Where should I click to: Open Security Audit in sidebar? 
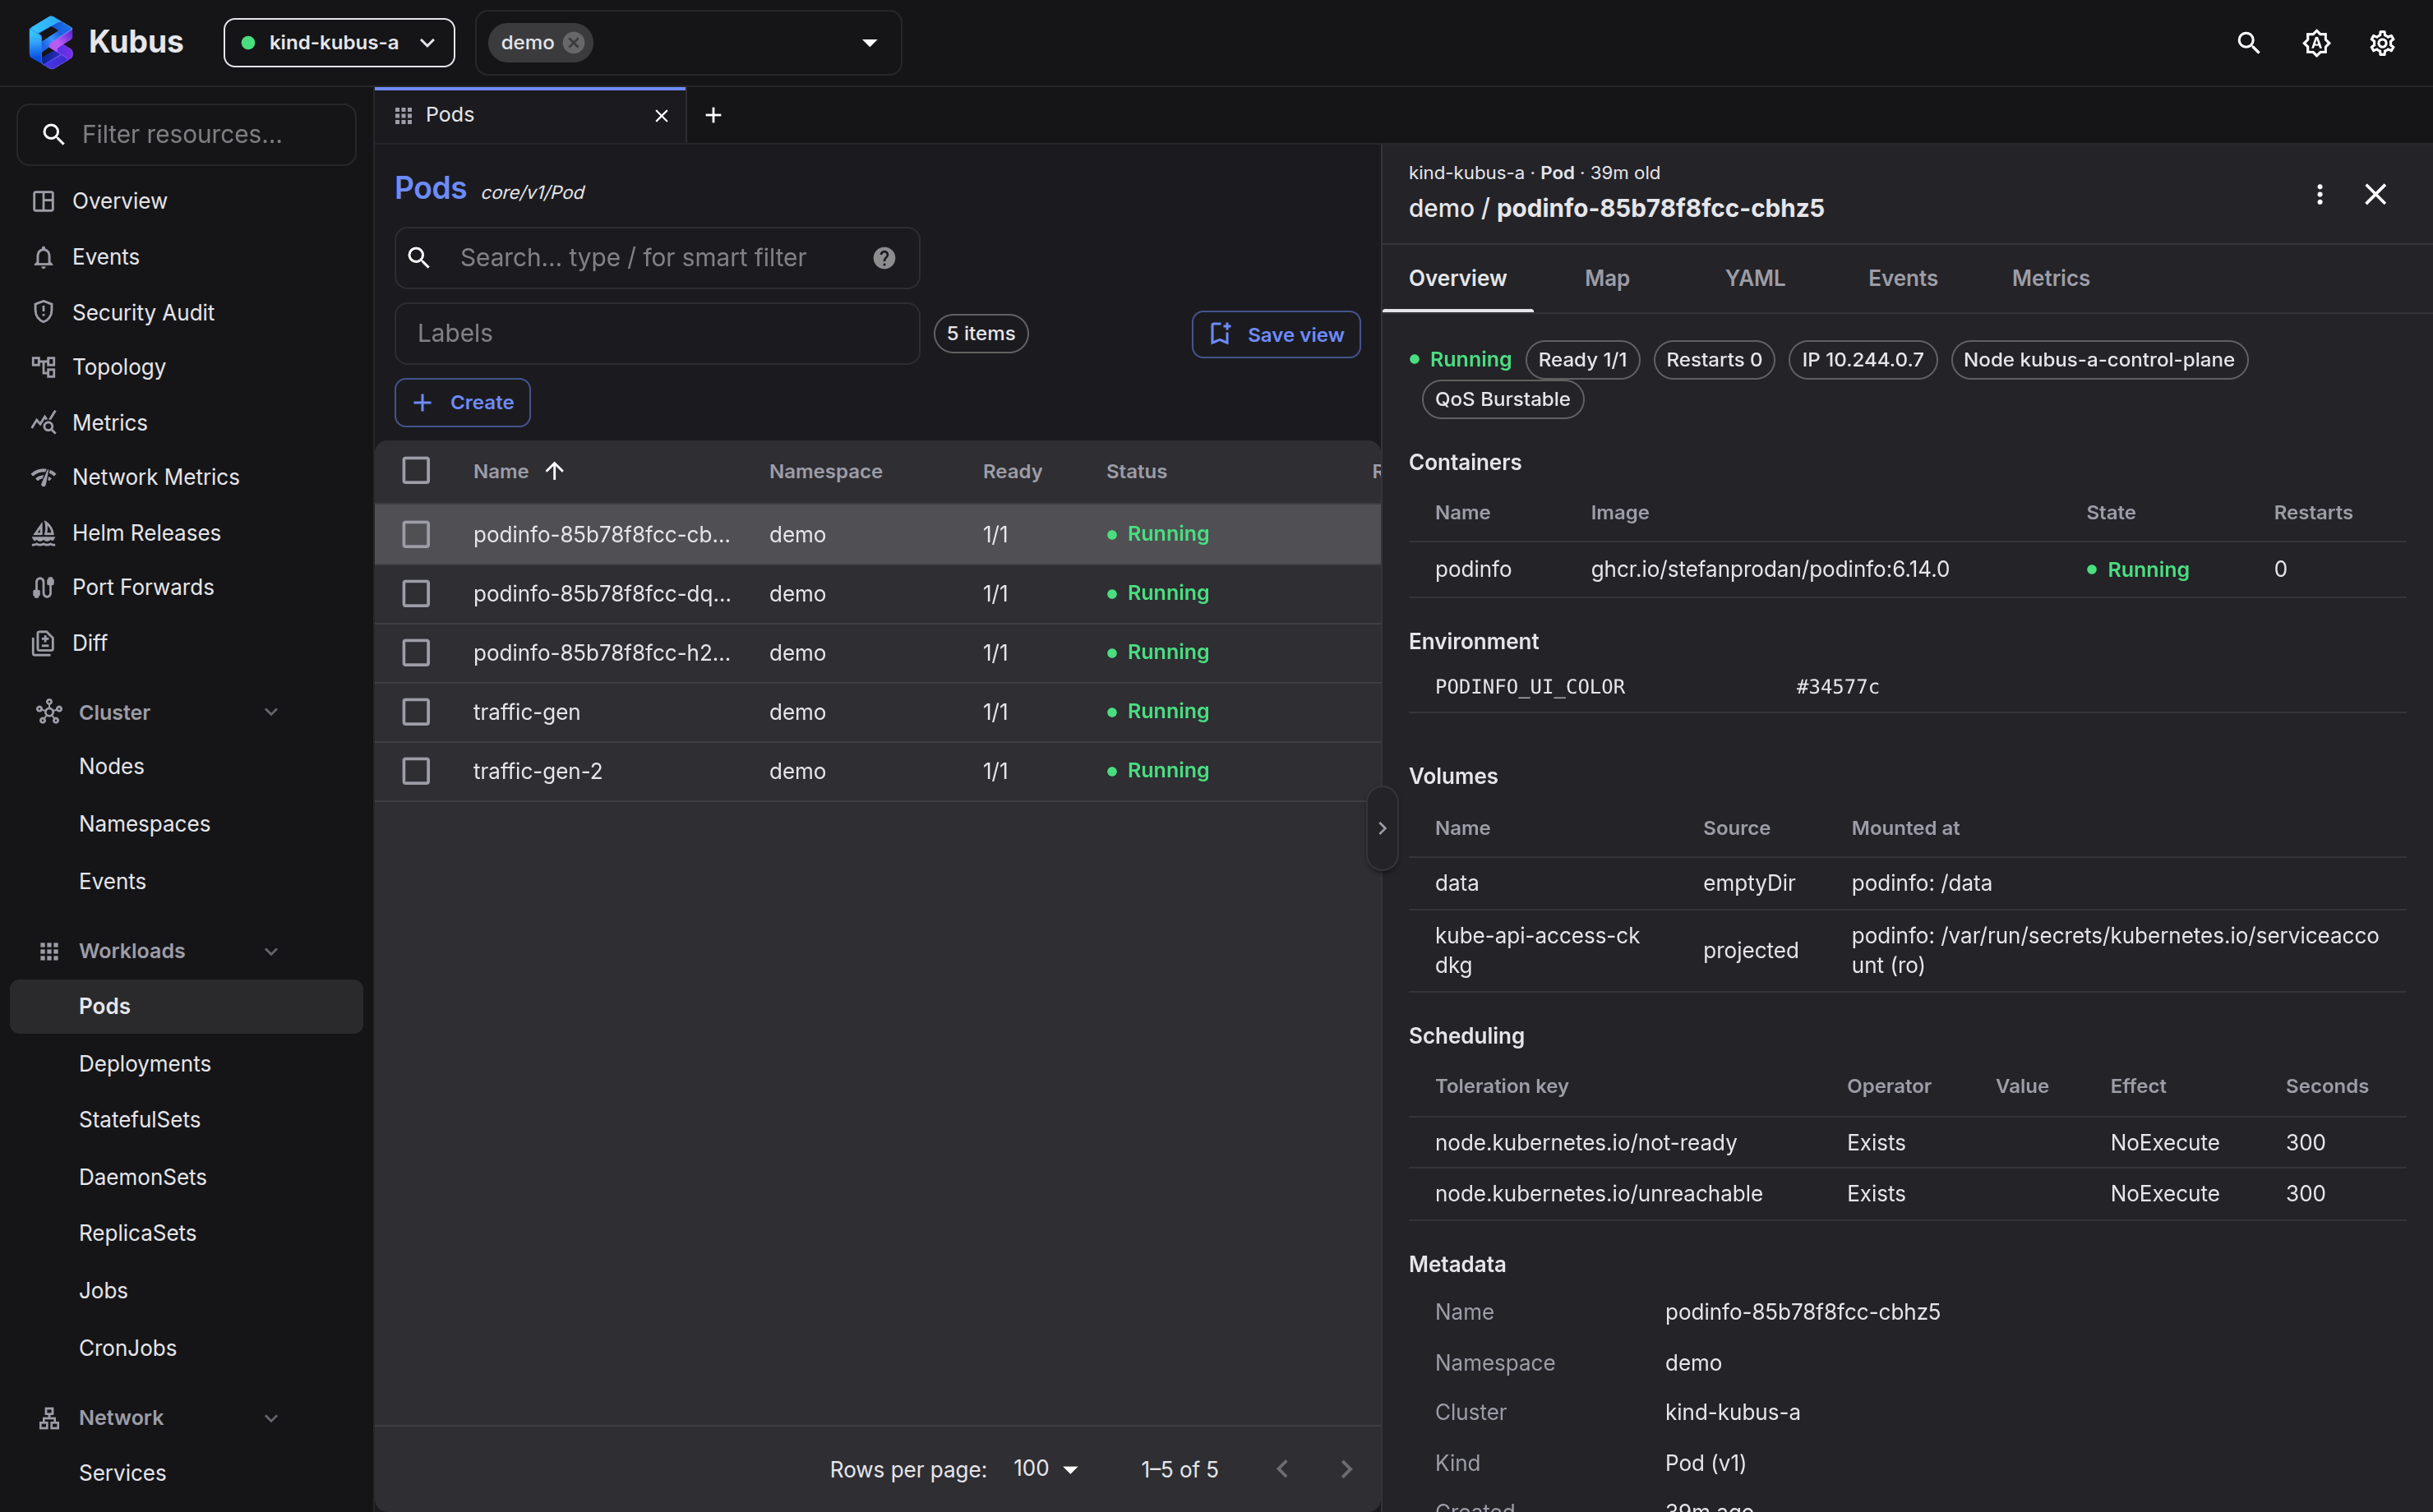(x=186, y=312)
